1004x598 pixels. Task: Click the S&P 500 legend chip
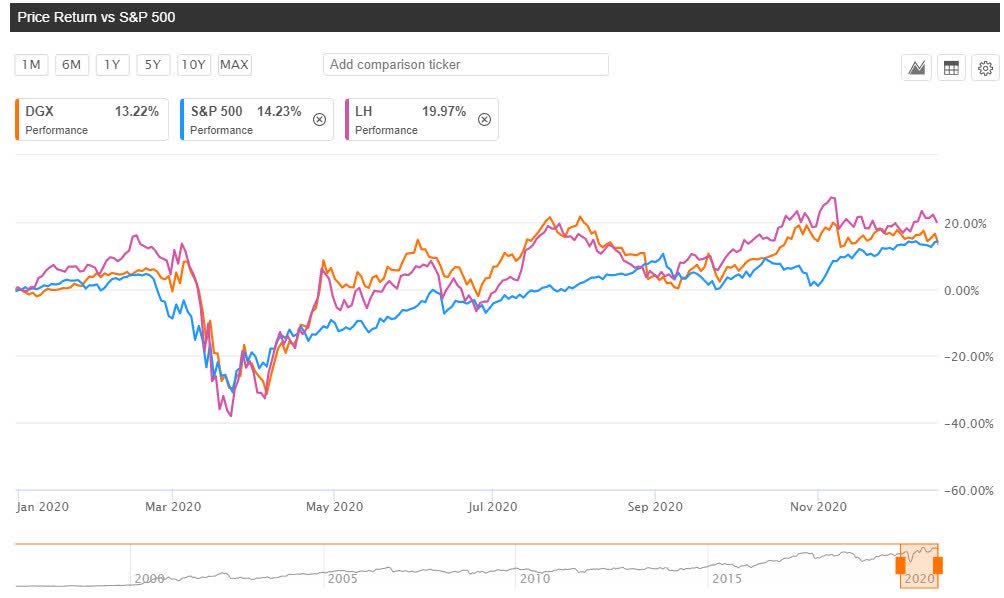[x=245, y=119]
